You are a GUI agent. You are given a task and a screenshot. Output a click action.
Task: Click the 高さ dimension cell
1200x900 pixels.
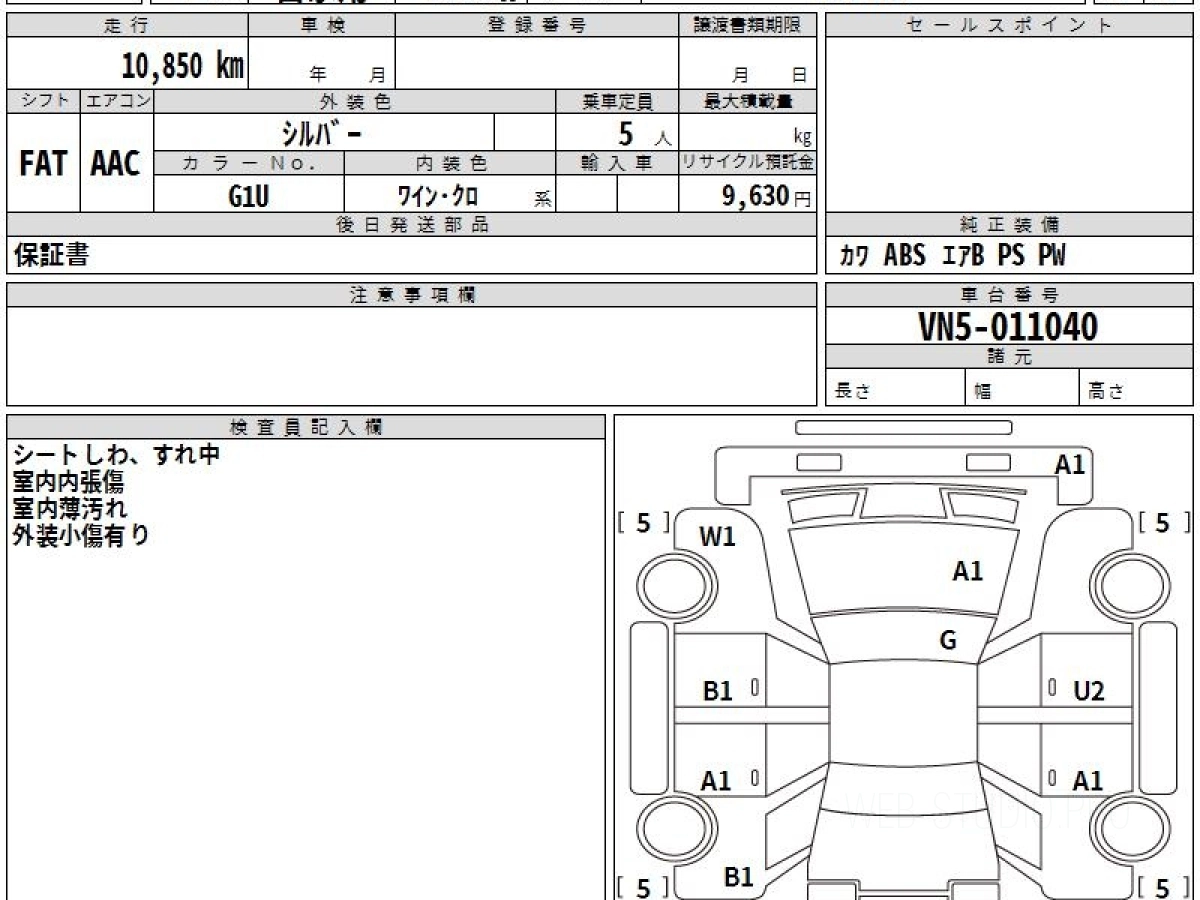pos(1136,388)
